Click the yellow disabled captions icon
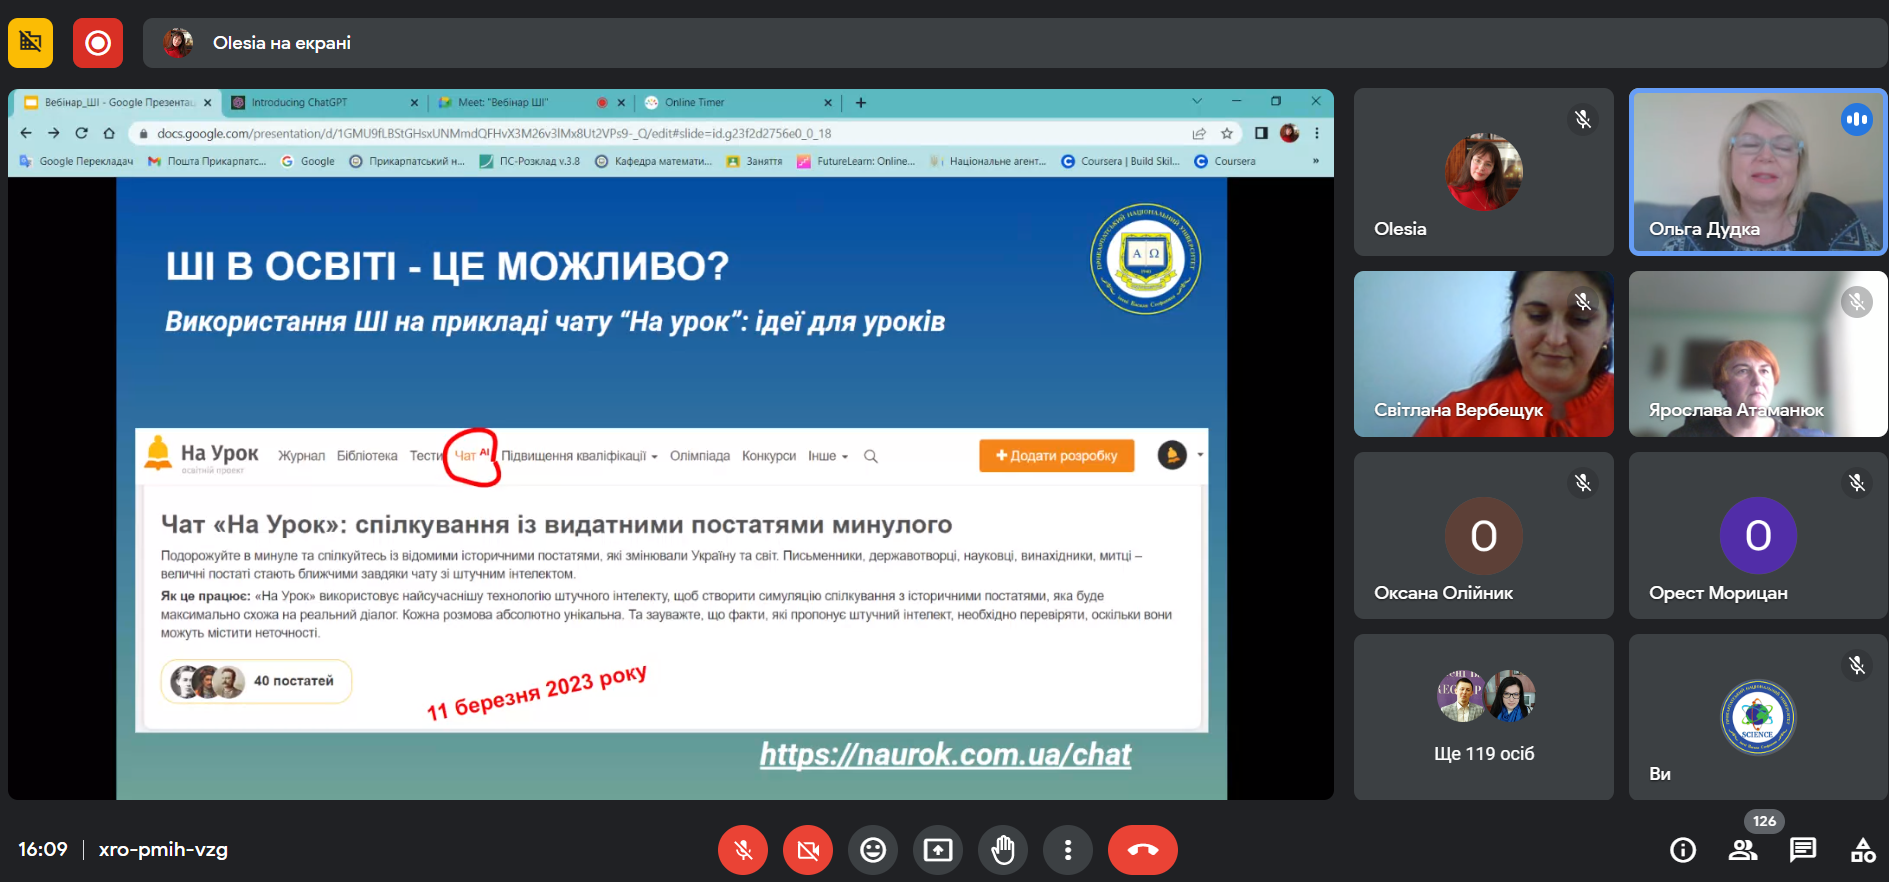Viewport: 1889px width, 882px height. (31, 43)
